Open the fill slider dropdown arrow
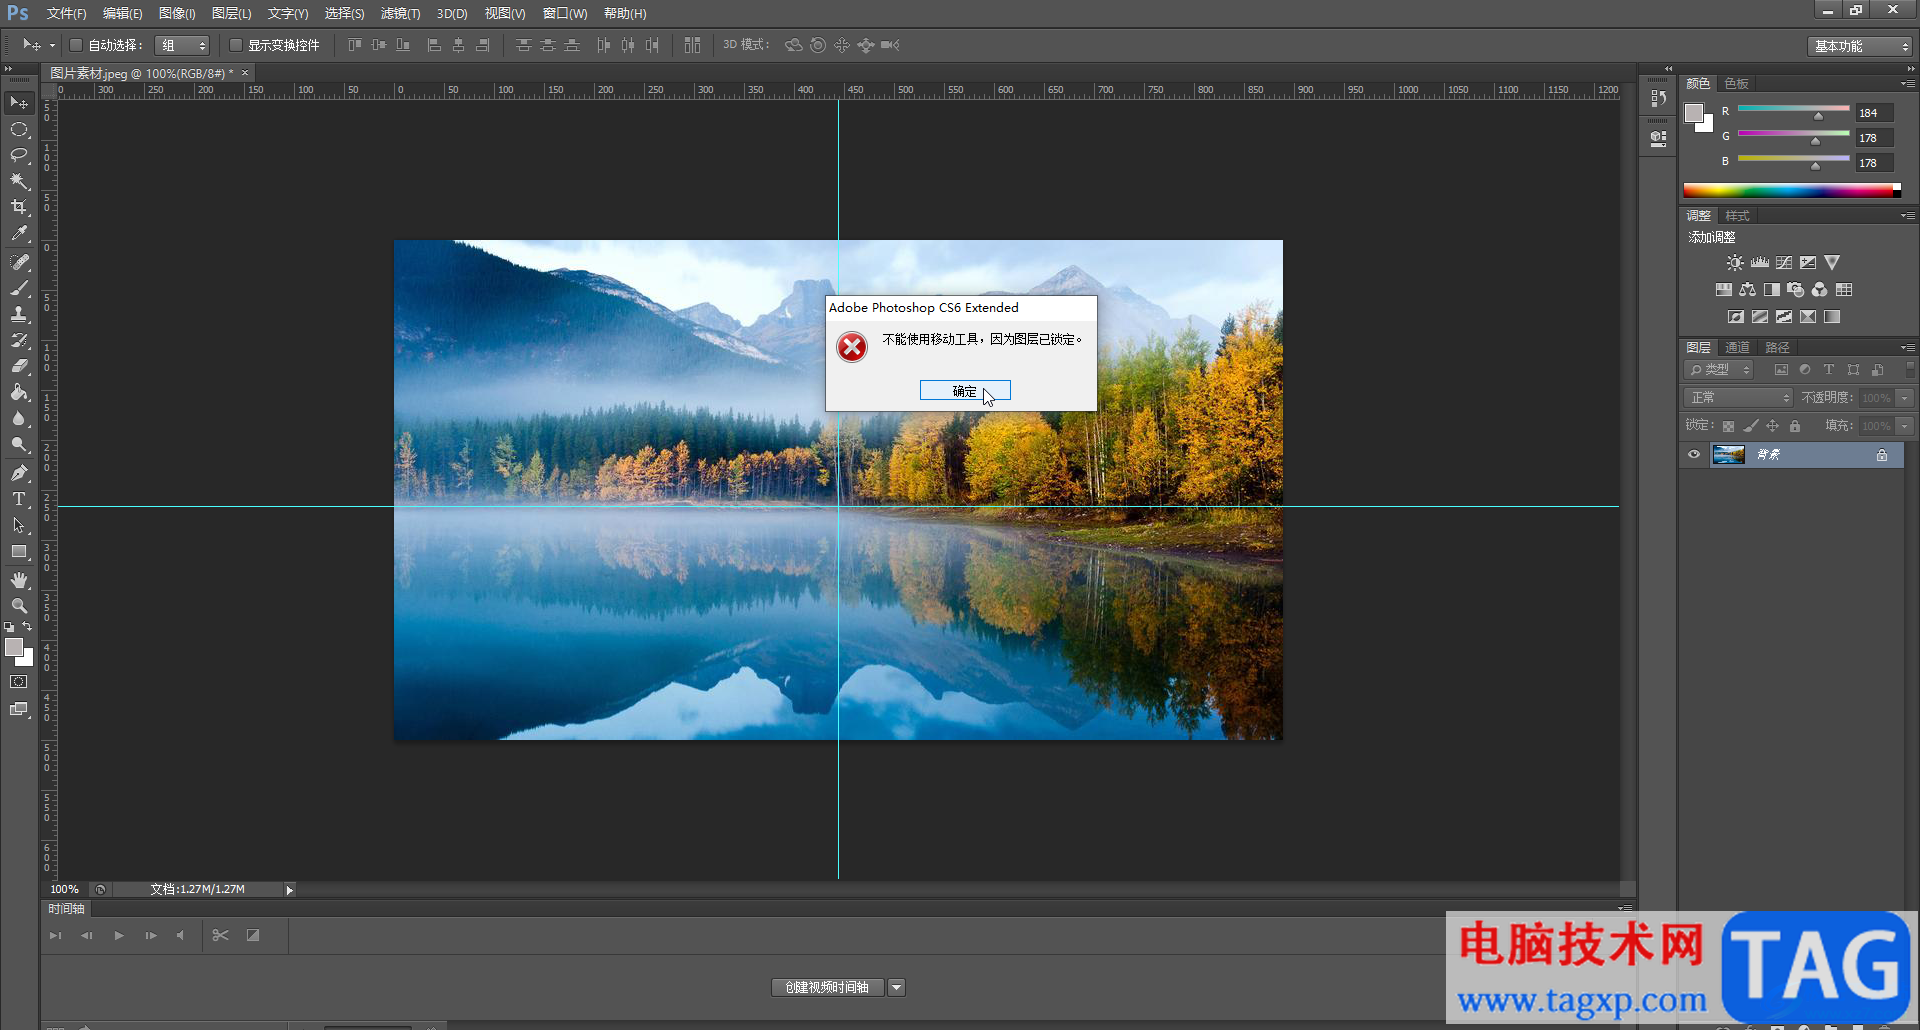The width and height of the screenshot is (1920, 1030). point(1905,426)
